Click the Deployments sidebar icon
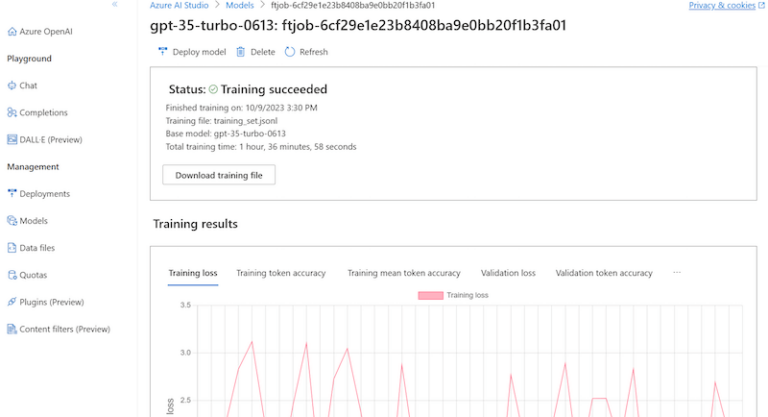The height and width of the screenshot is (417, 768). tap(12, 194)
